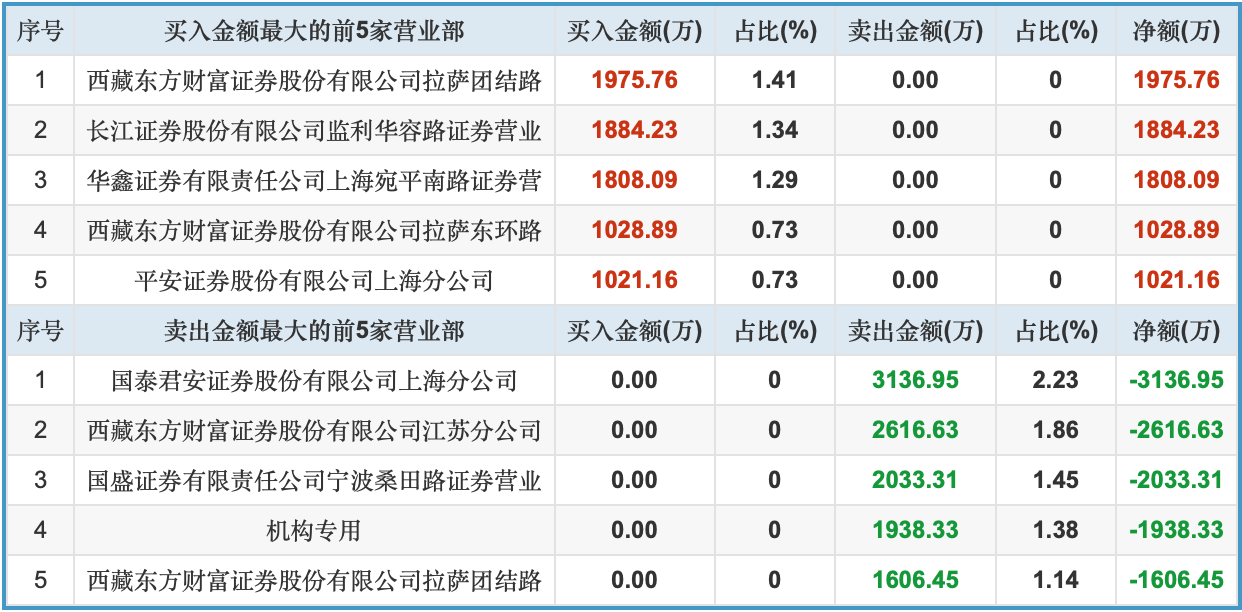Click net amount 1028.89 in 净额 column
1242x612 pixels.
pos(1177,230)
